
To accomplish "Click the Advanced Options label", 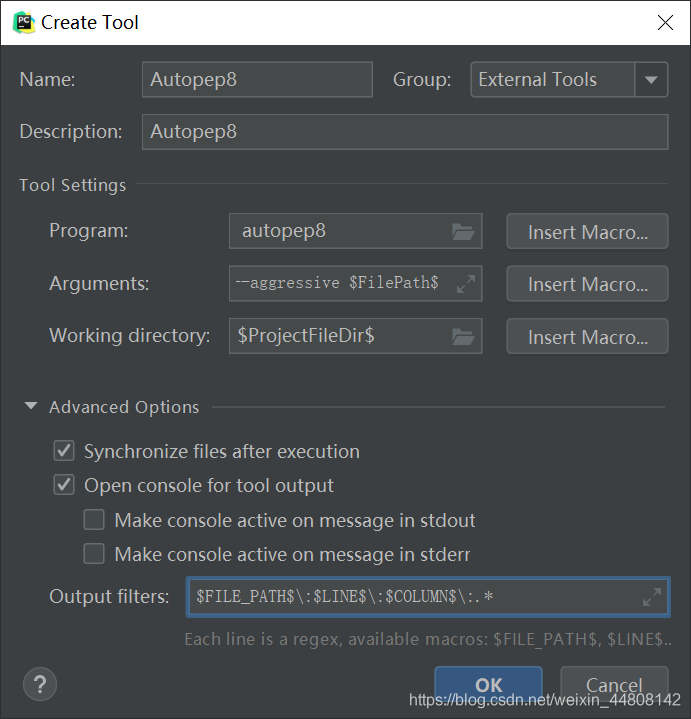I will pyautogui.click(x=124, y=407).
